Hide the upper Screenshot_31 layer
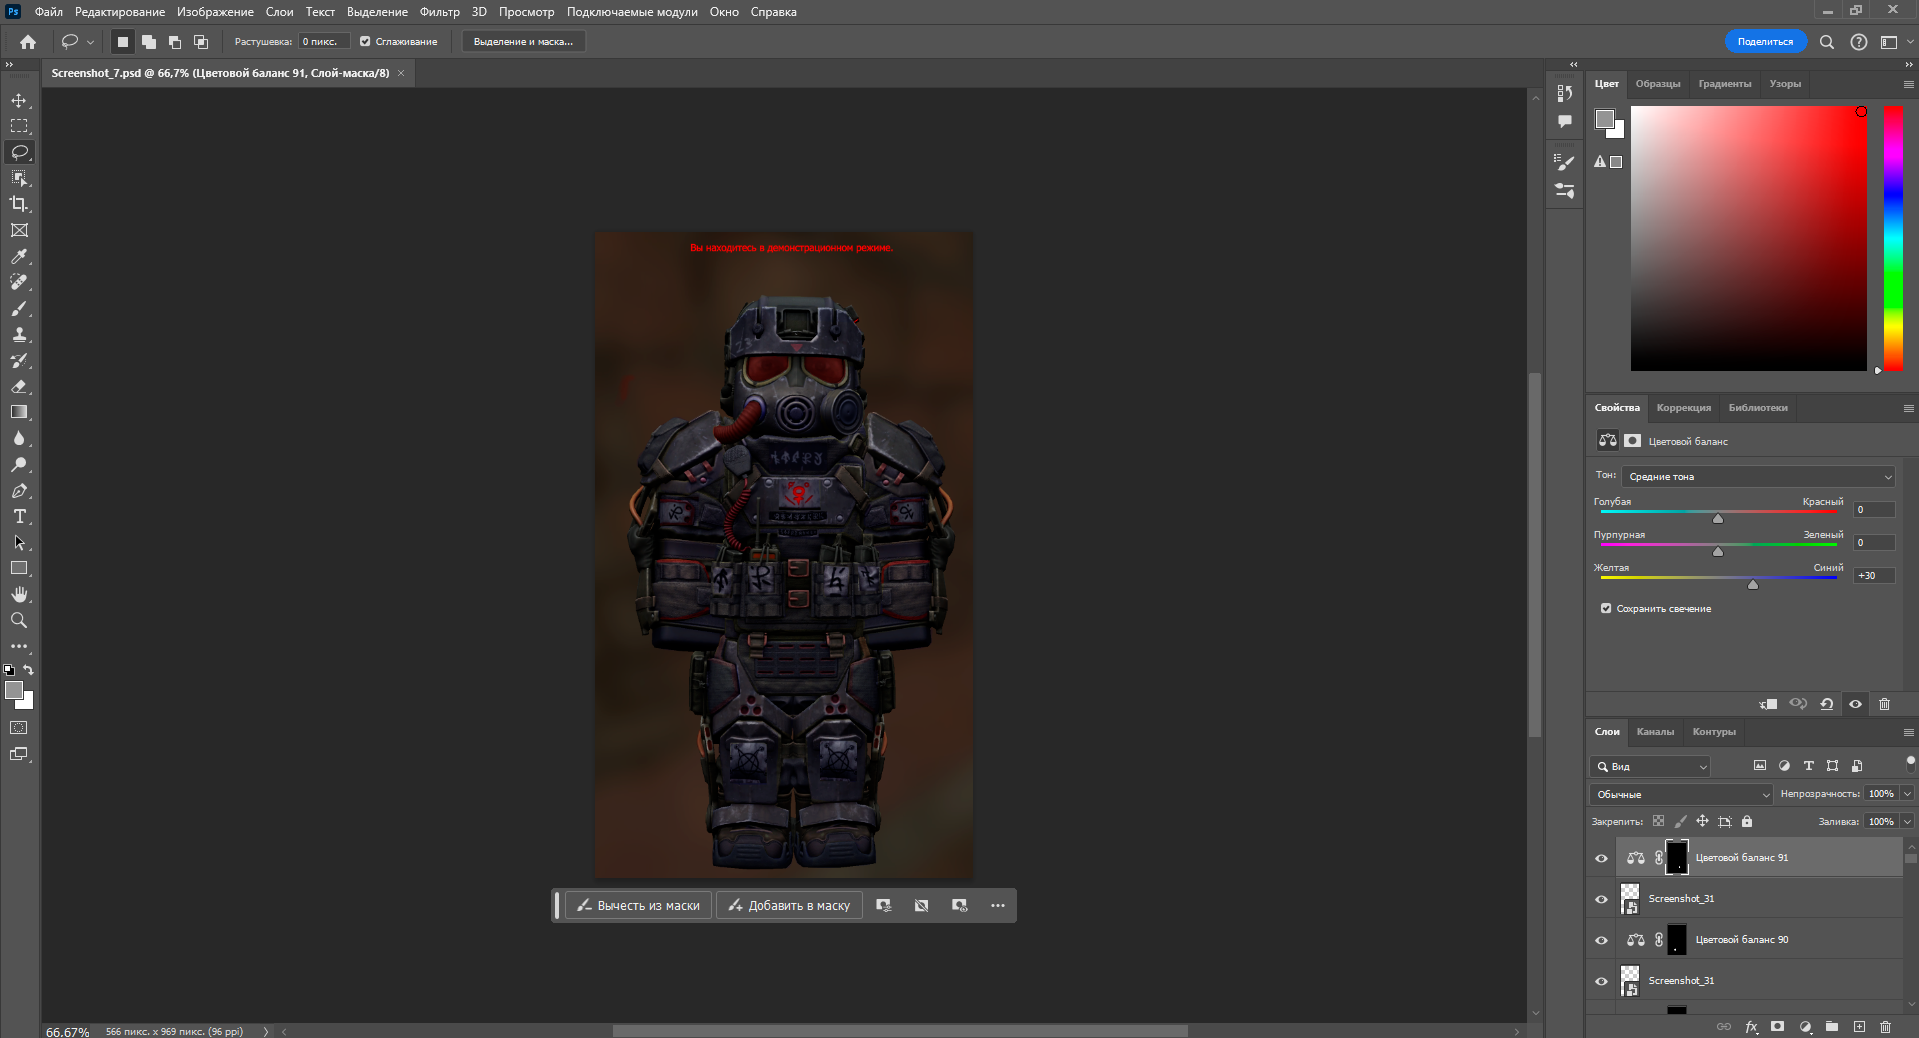 (x=1601, y=899)
